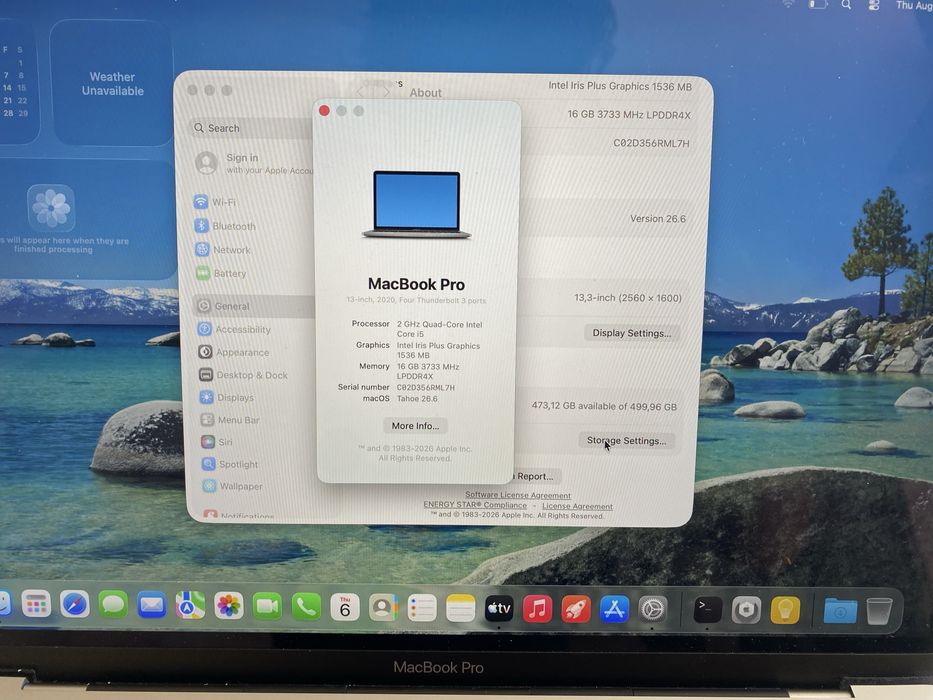The height and width of the screenshot is (700, 933).
Task: Launch Music from the Dock
Action: (x=537, y=610)
